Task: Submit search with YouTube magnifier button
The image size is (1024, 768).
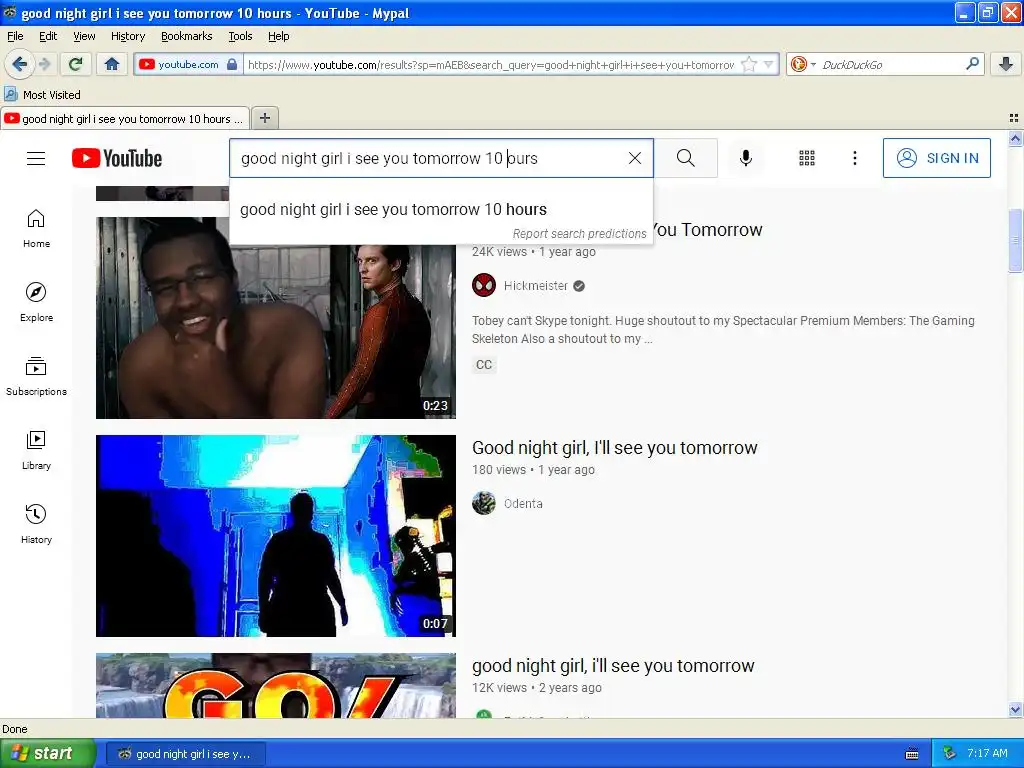Action: tap(686, 158)
